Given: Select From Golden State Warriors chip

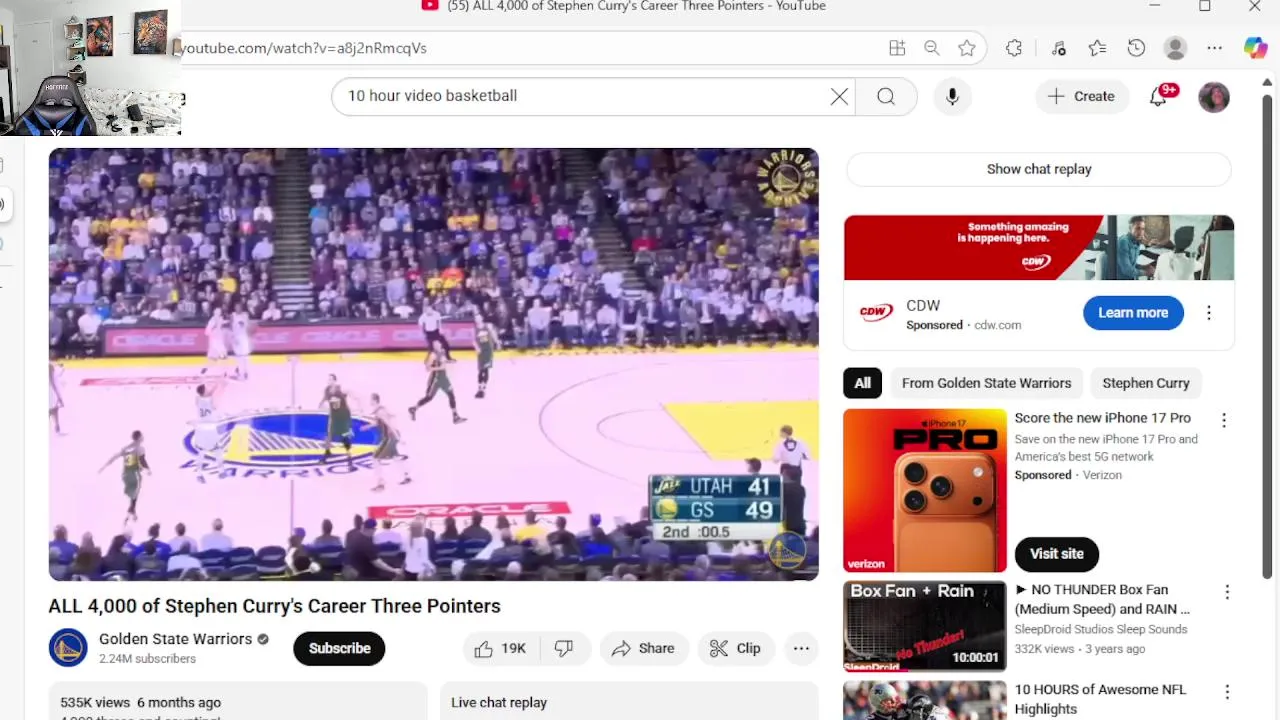Looking at the screenshot, I should pyautogui.click(x=986, y=383).
